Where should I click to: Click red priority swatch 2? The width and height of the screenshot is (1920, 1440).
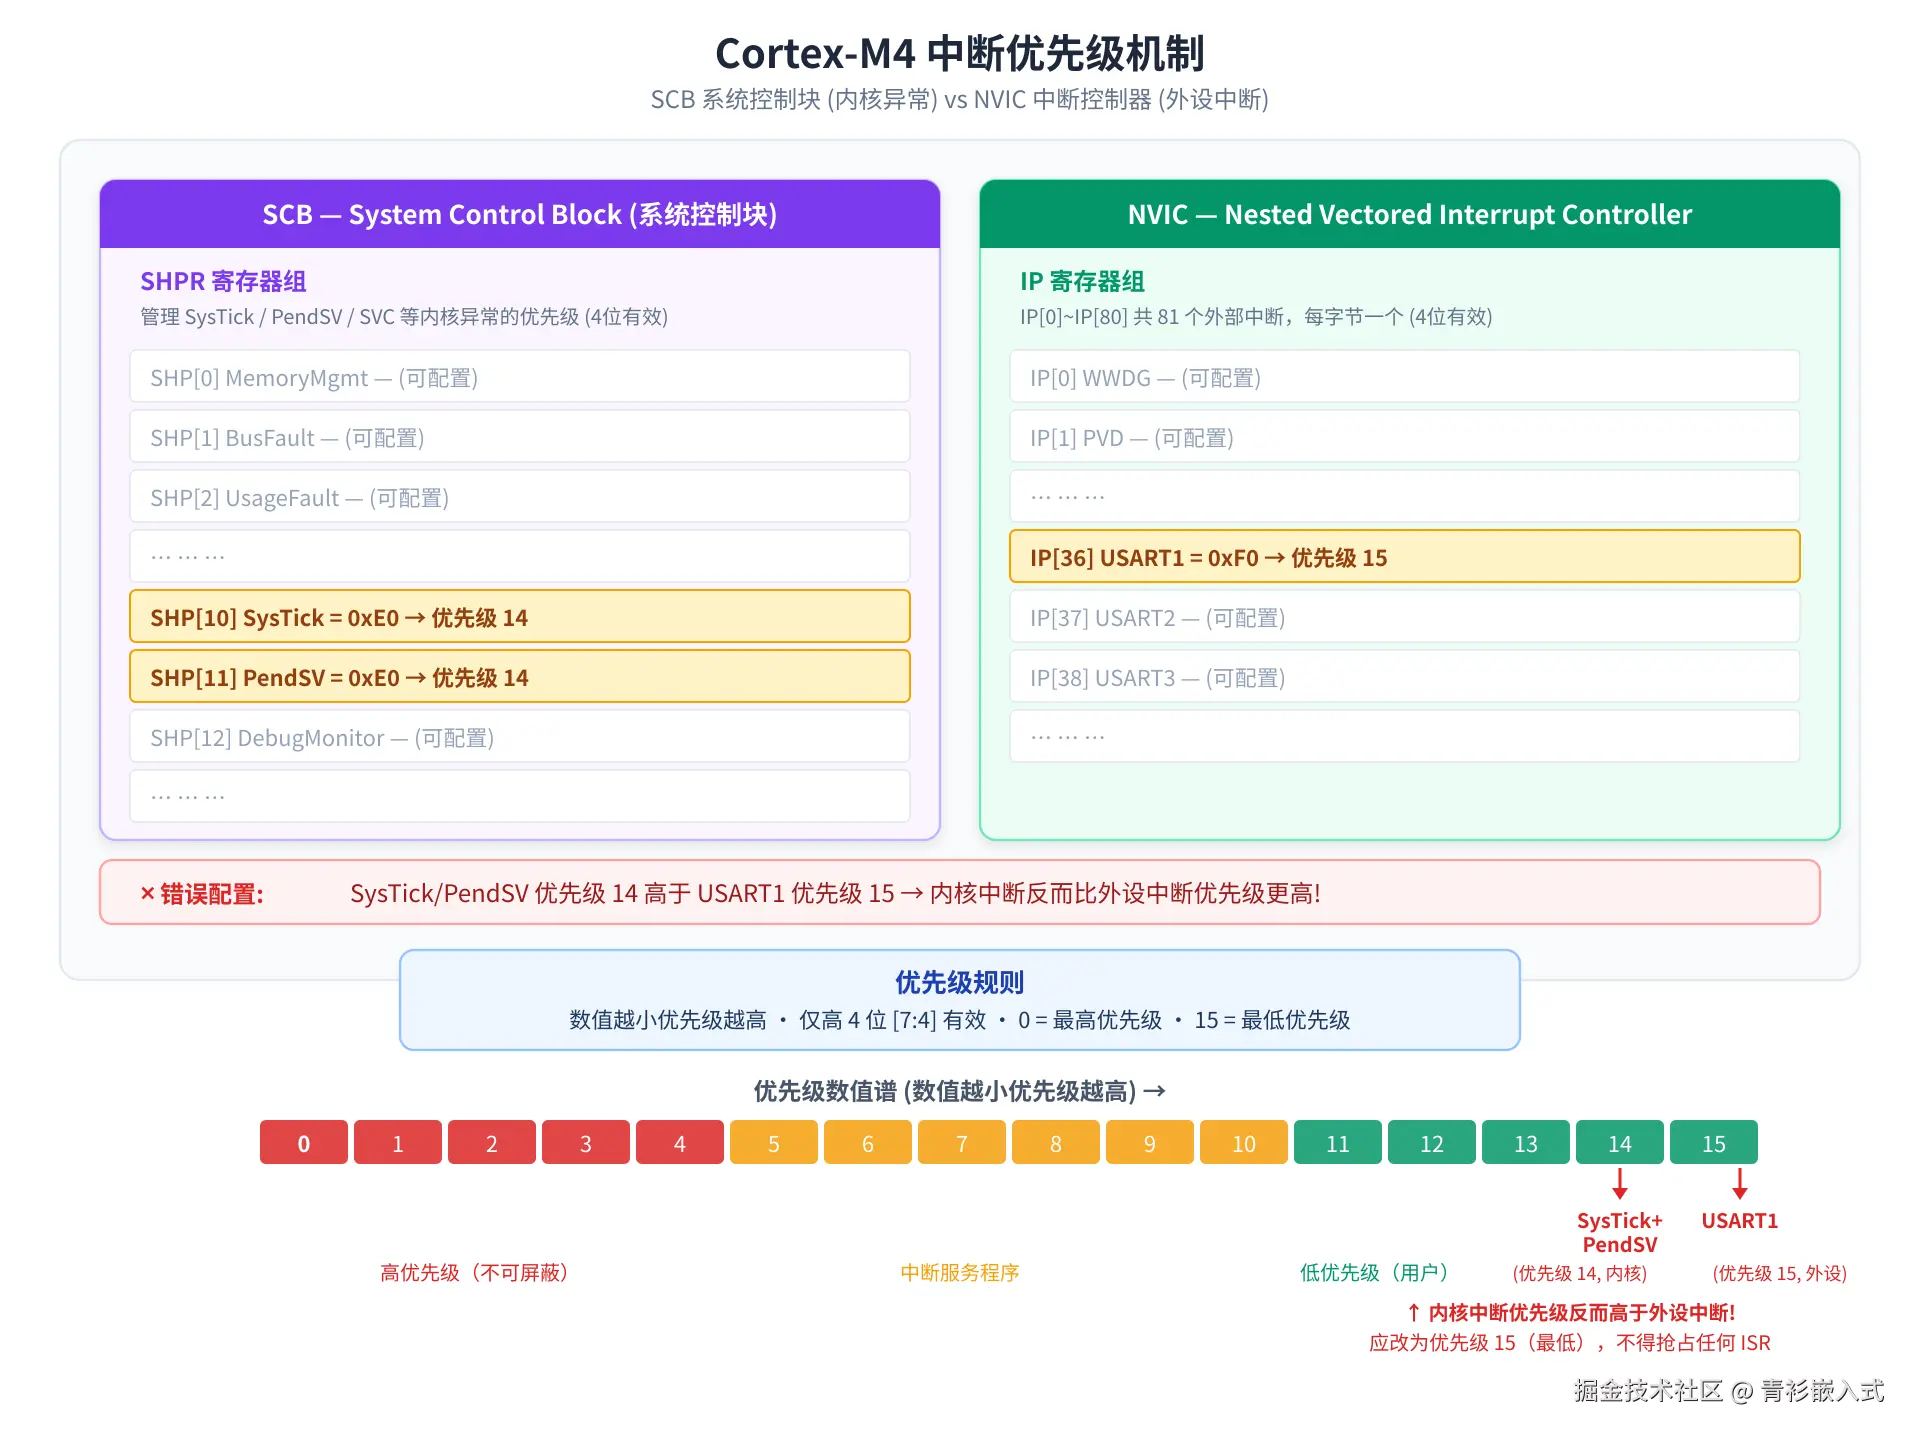click(492, 1142)
